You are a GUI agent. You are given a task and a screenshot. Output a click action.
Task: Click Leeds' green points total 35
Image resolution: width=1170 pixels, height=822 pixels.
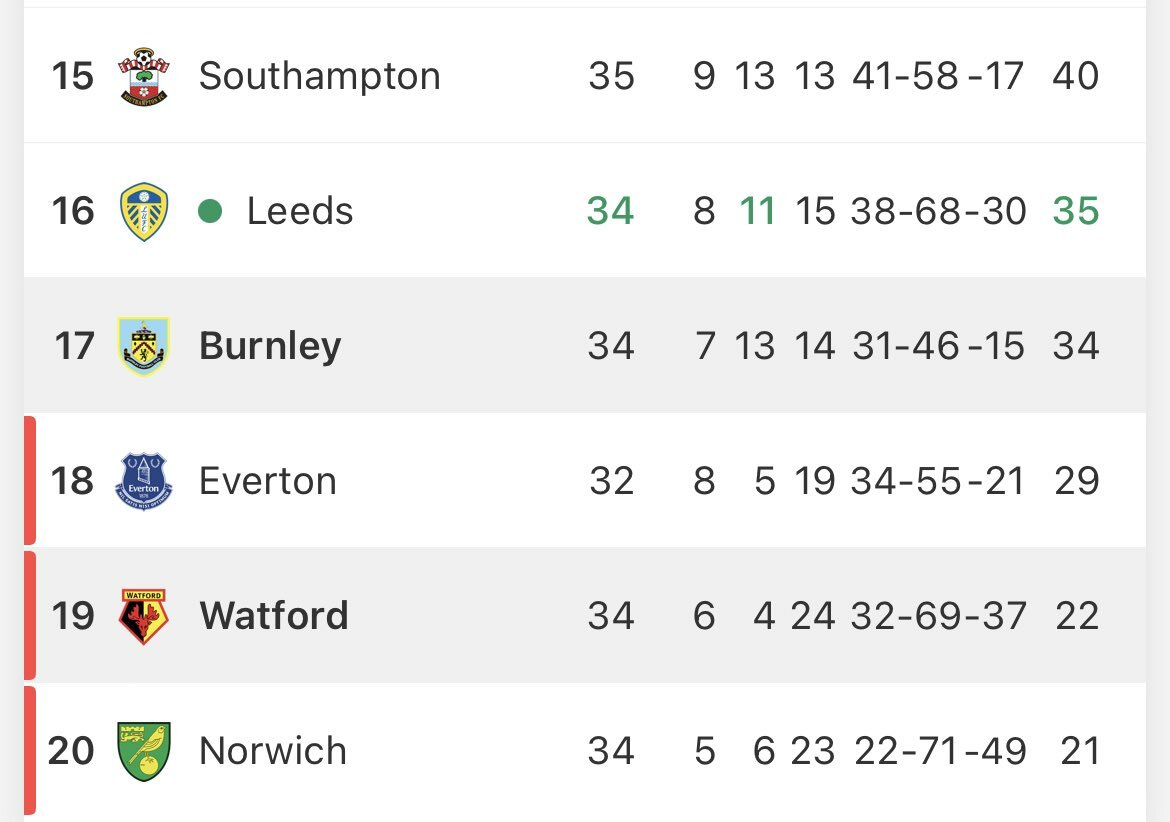(x=1075, y=211)
